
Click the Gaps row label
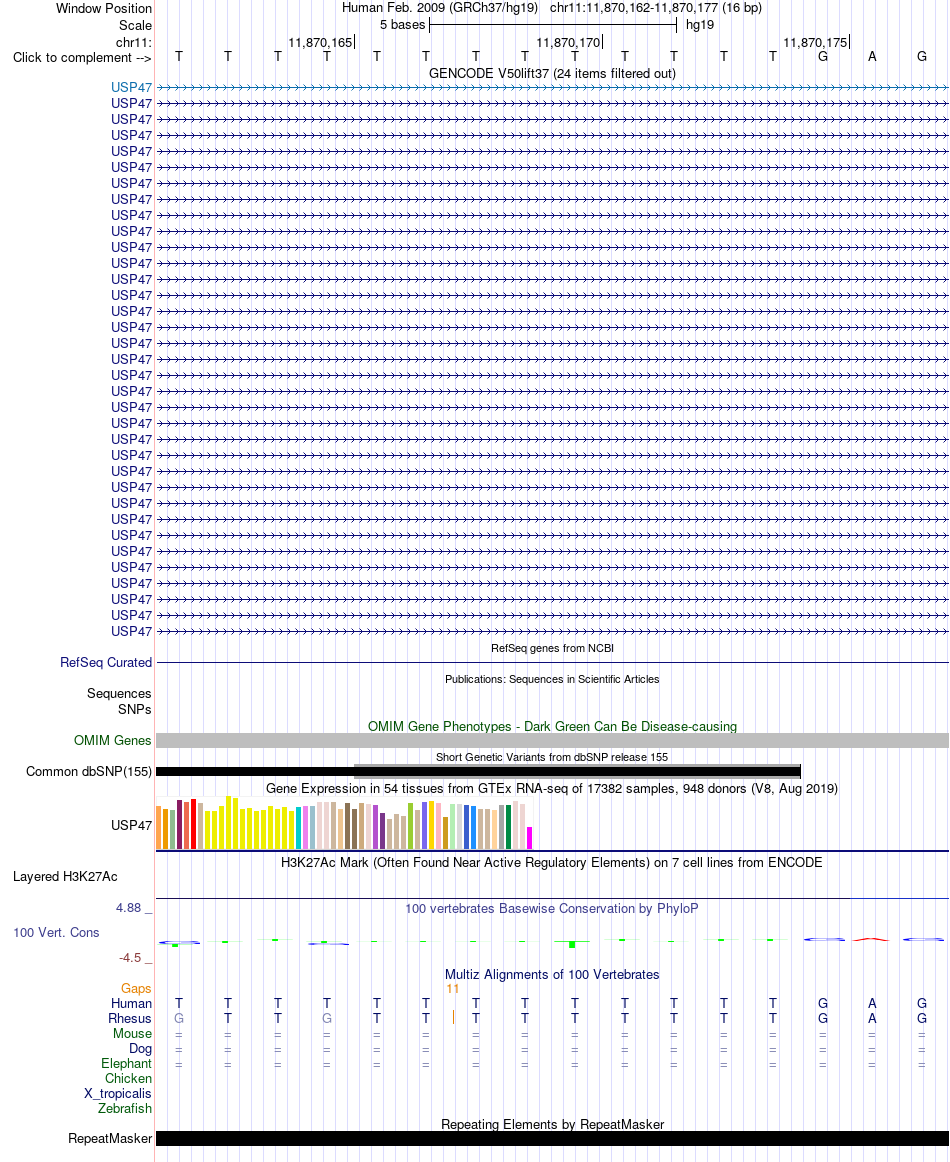click(x=136, y=989)
